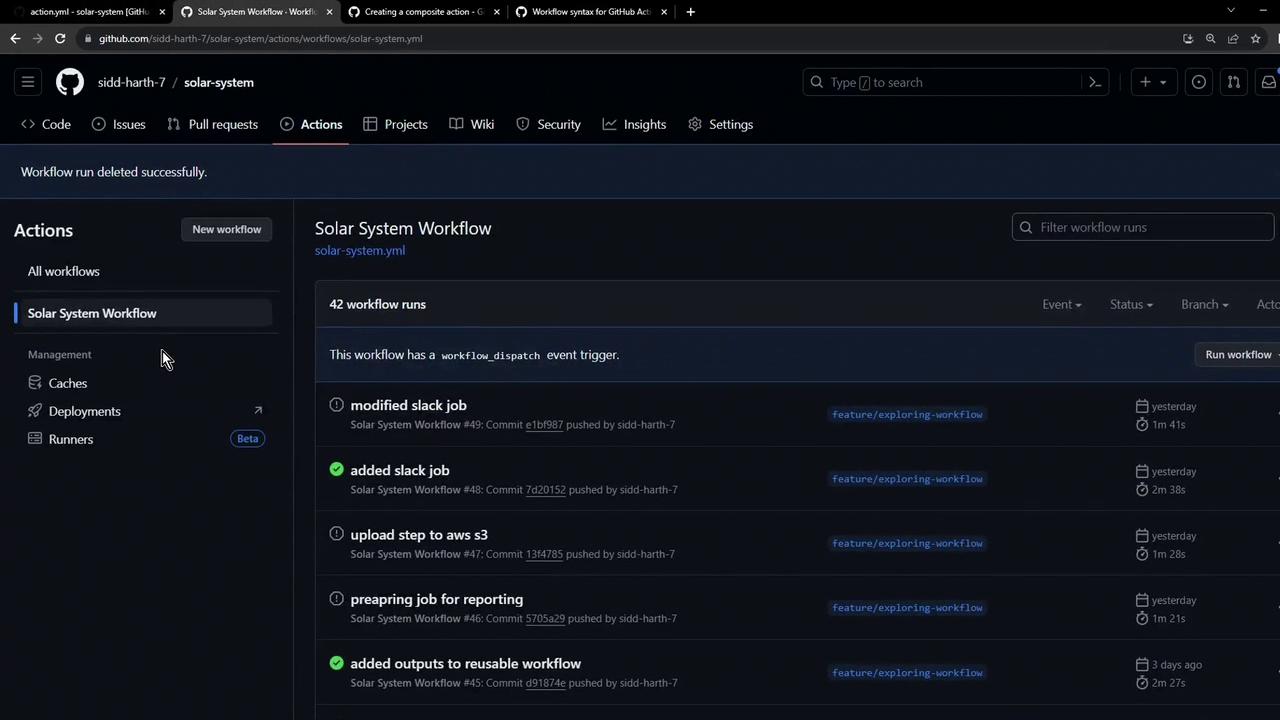Click the search magnifier in Filter workflow runs

[x=1025, y=227]
